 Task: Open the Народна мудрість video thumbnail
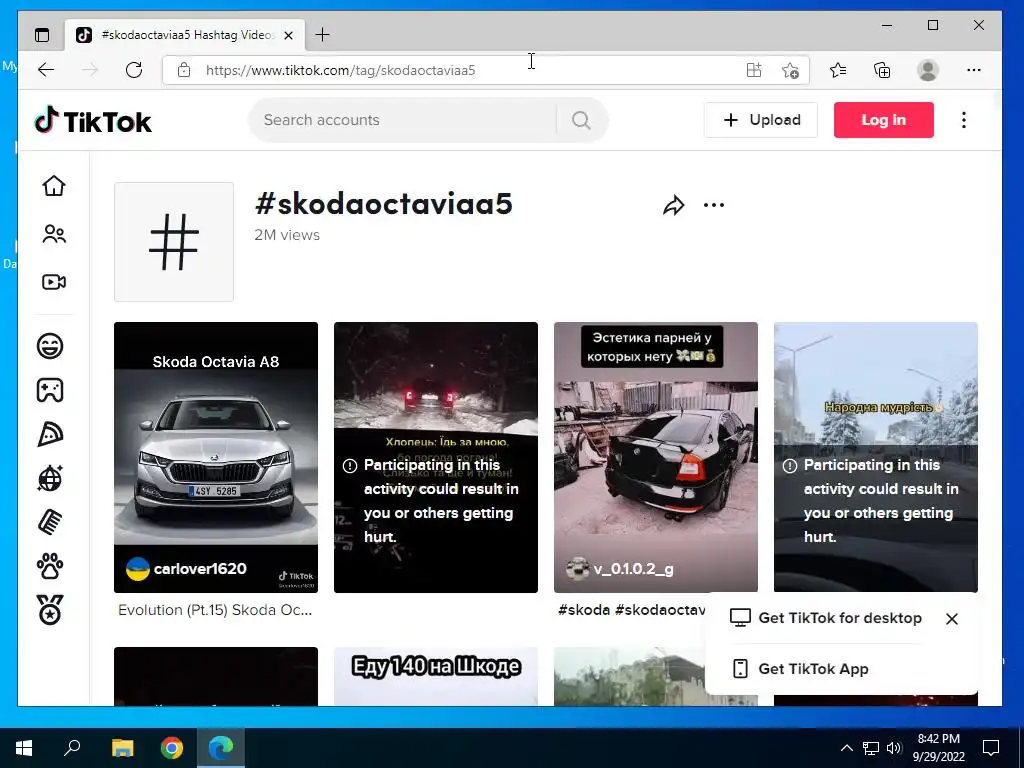(876, 457)
